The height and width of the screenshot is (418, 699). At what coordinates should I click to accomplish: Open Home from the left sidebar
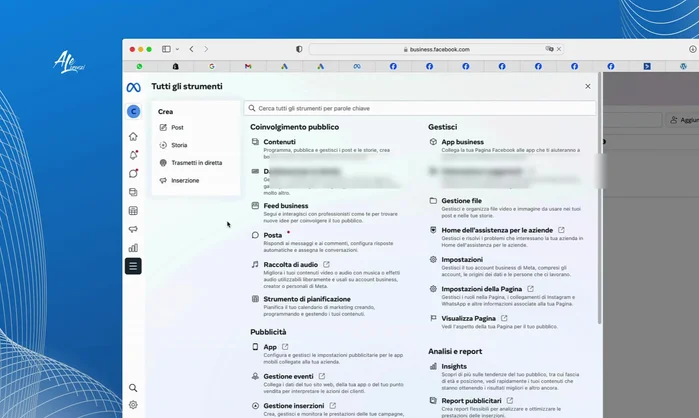[x=133, y=136]
